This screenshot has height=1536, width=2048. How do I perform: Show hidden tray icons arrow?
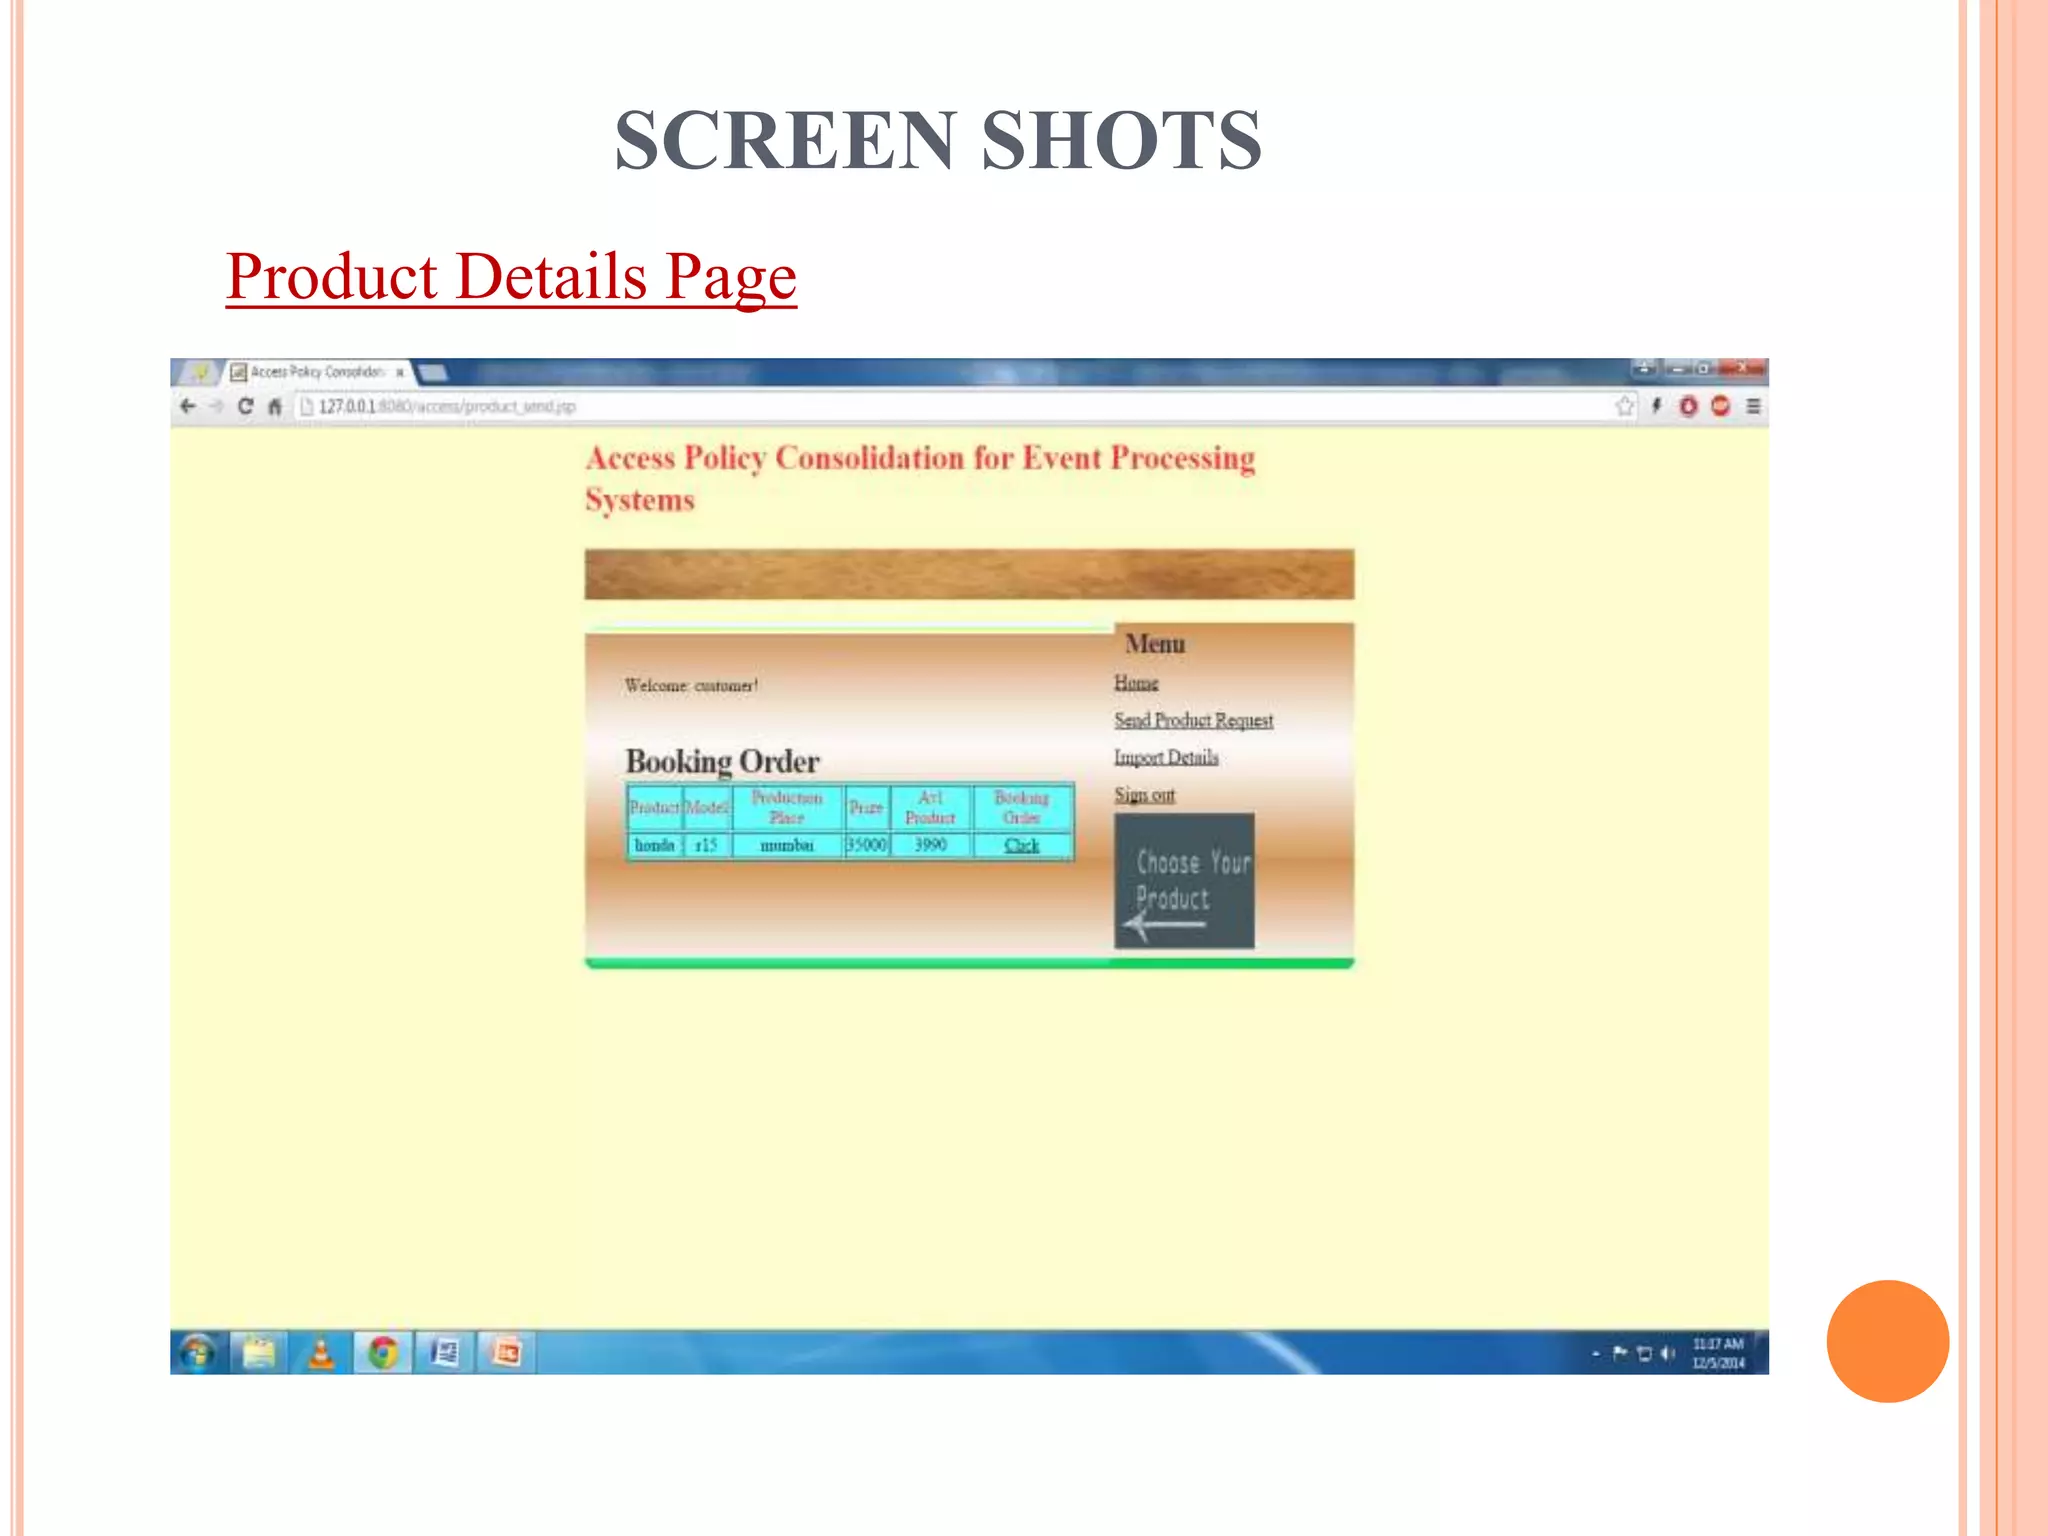pos(1596,1354)
